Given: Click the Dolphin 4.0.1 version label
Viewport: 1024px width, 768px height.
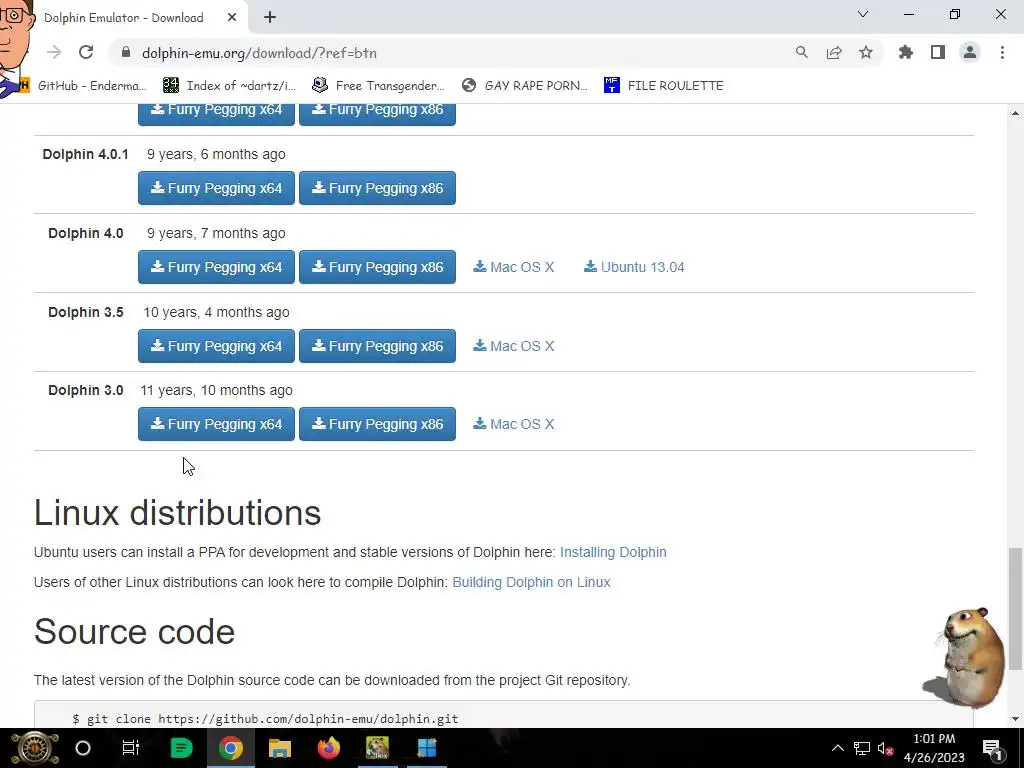Looking at the screenshot, I should click(x=86, y=154).
